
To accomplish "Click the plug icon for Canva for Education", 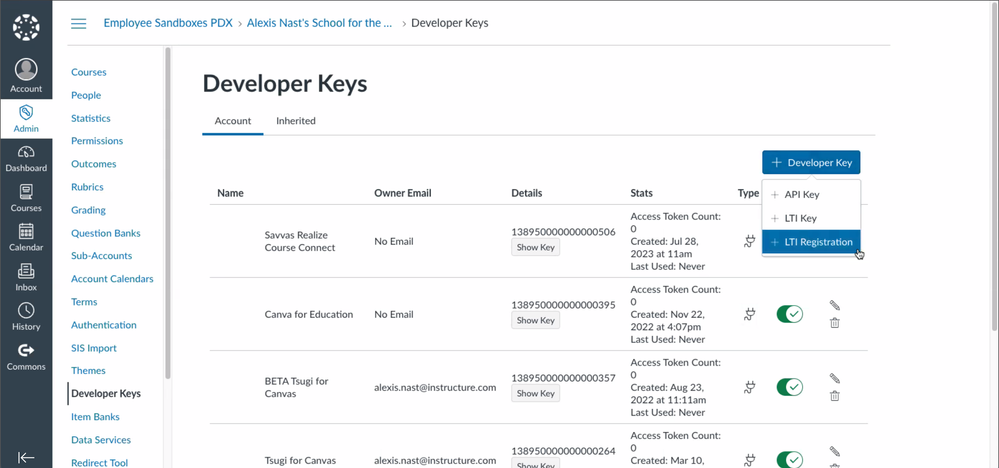I will pos(749,314).
